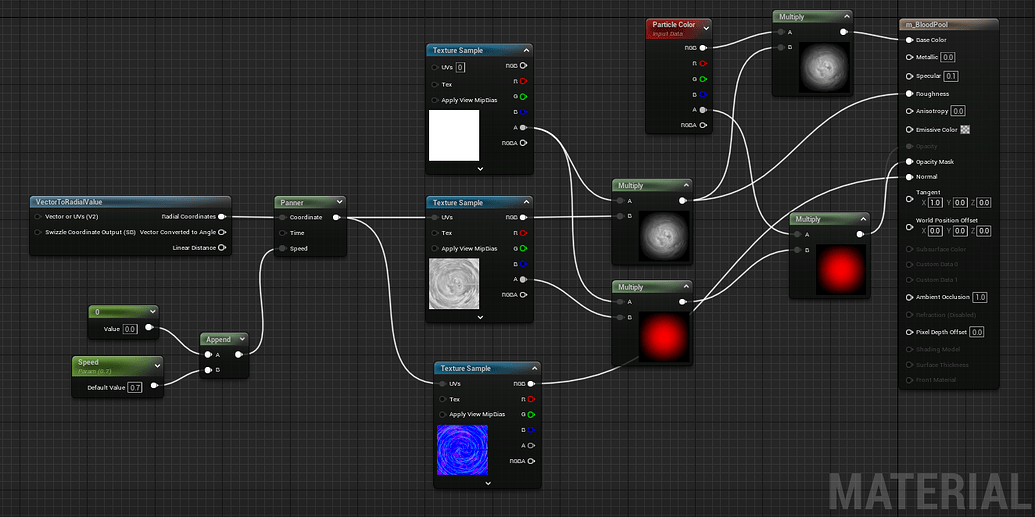
Task: Open Particle Color node chevron dropdown
Action: tap(706, 28)
